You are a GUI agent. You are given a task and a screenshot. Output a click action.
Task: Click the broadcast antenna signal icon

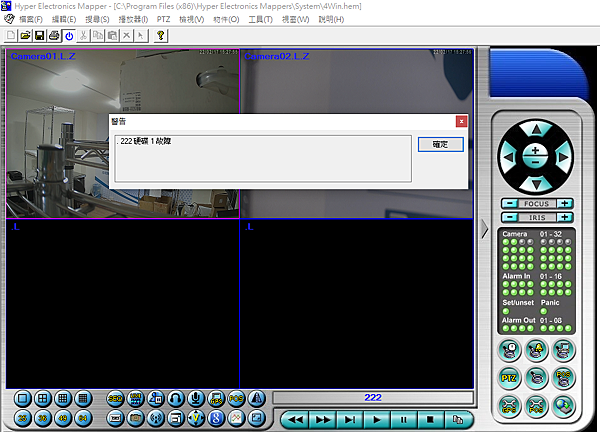tap(155, 418)
